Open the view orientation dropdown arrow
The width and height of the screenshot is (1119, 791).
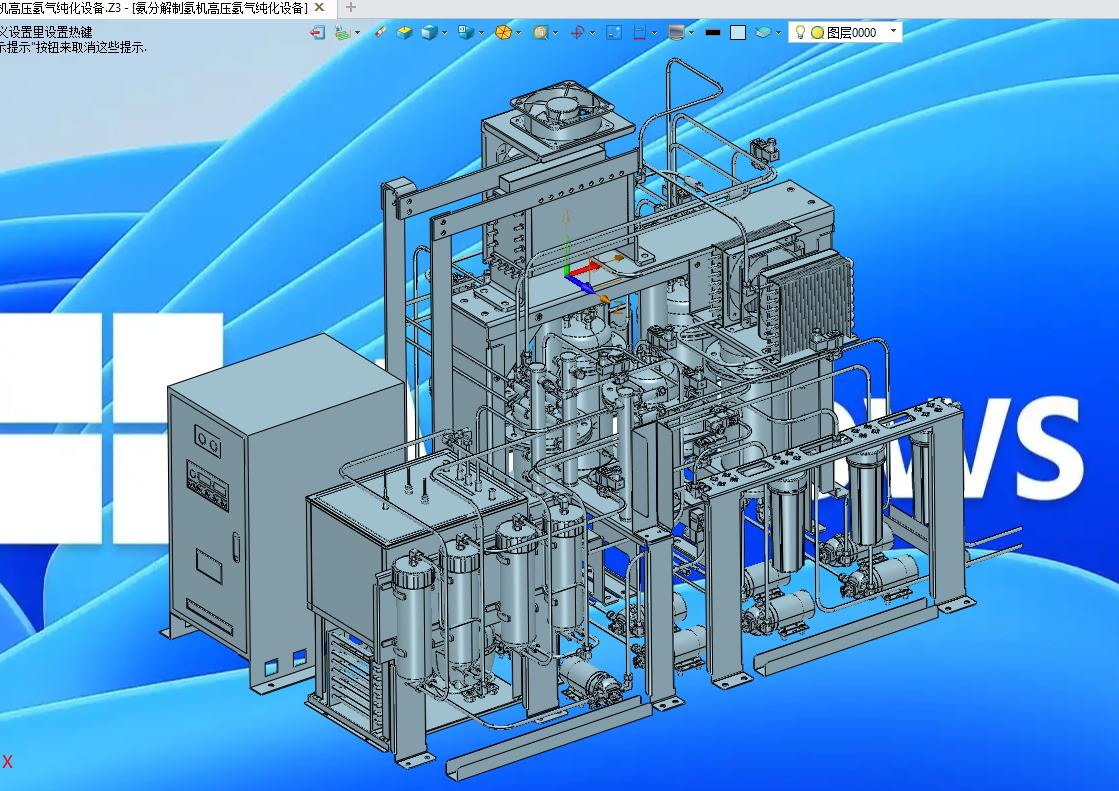(x=481, y=32)
